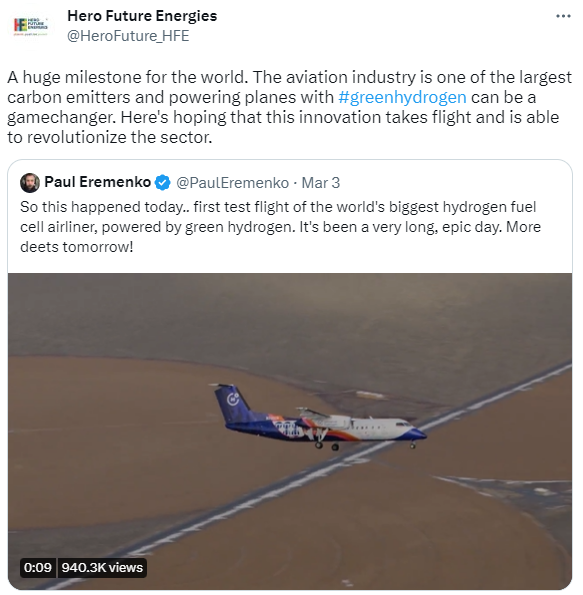Click the main tweet text about aviation industry
Image resolution: width=583 pixels, height=595 pixels.
289,107
